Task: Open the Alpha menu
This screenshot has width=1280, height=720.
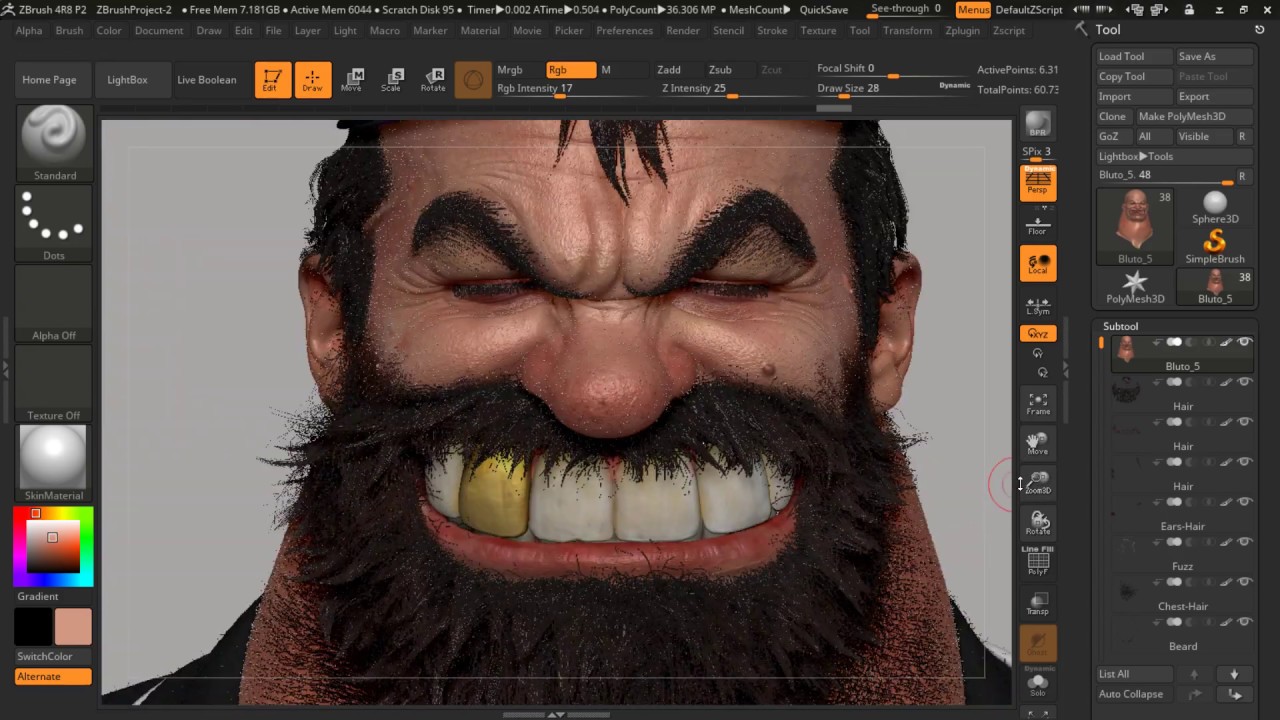Action: (29, 30)
